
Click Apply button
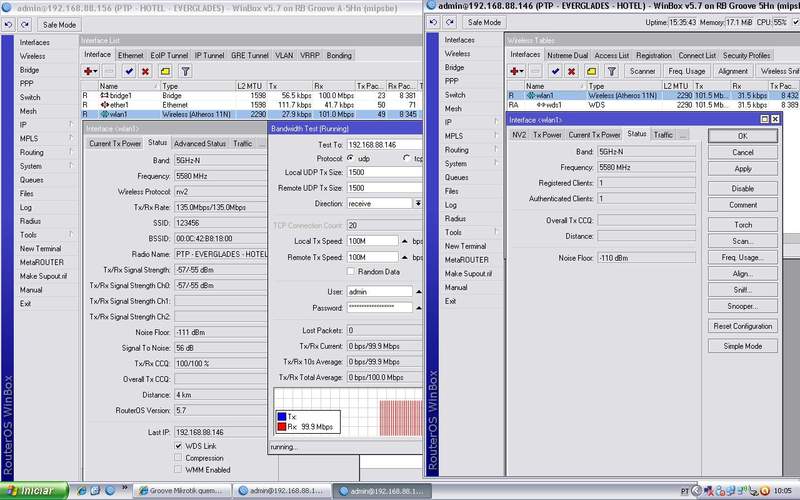[x=742, y=168]
